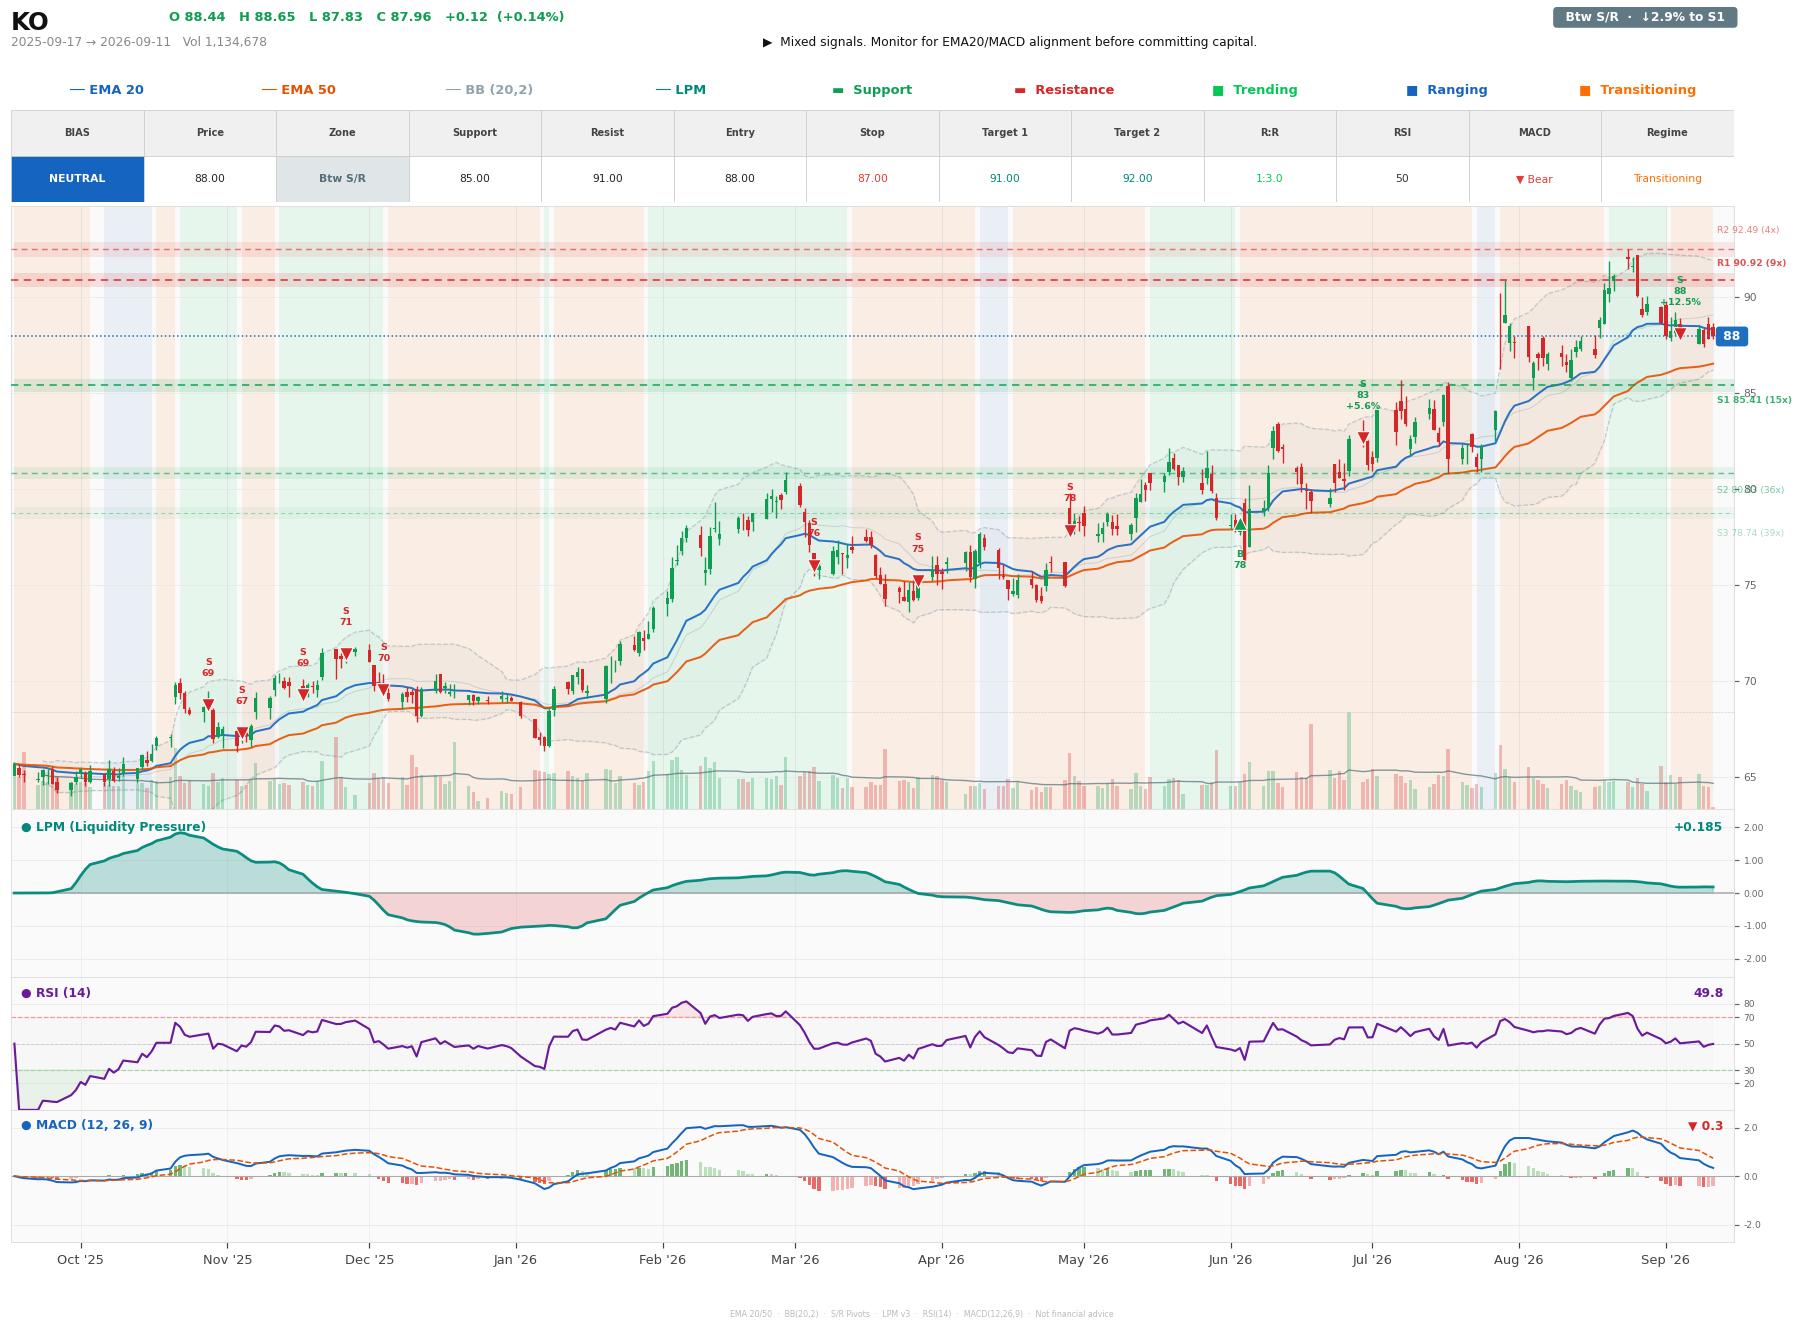Toggle the LPM legend entry

(x=681, y=90)
